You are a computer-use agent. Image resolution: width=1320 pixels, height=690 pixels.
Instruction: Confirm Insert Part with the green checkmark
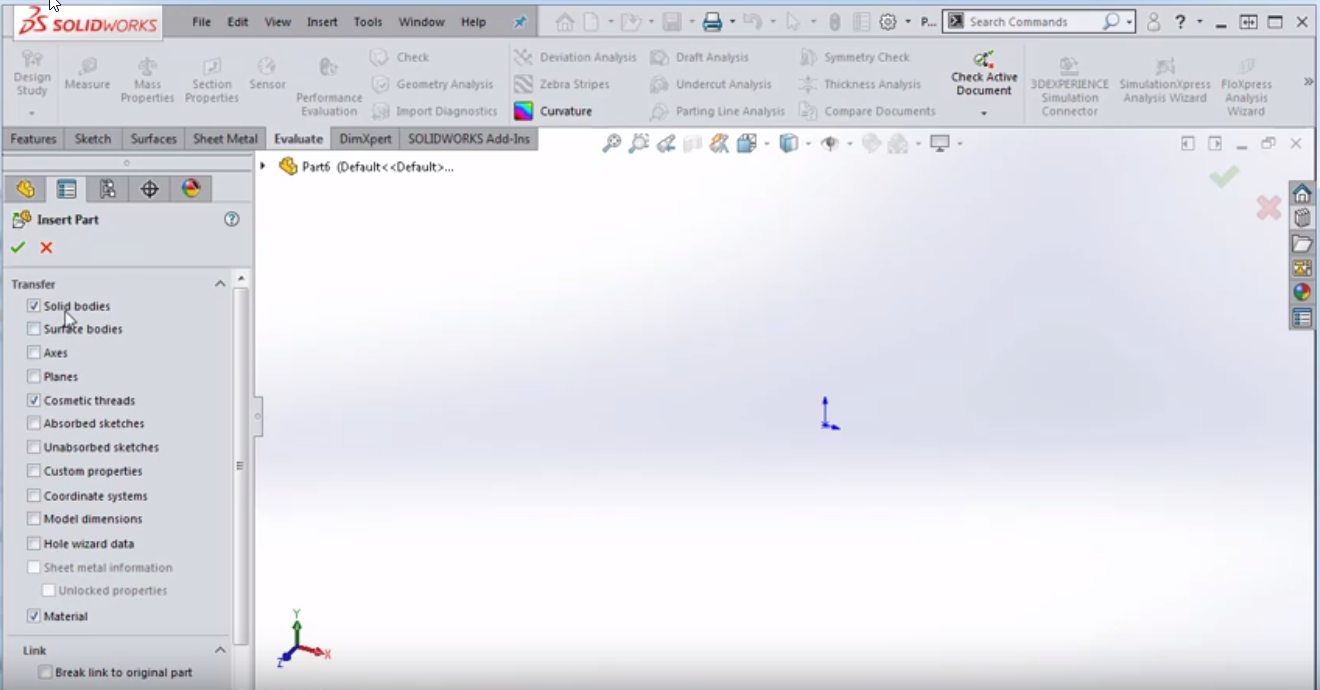(18, 248)
